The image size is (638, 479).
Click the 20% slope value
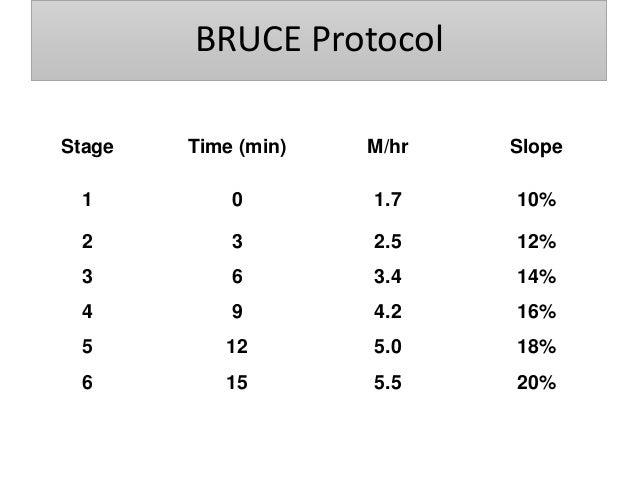(536, 383)
